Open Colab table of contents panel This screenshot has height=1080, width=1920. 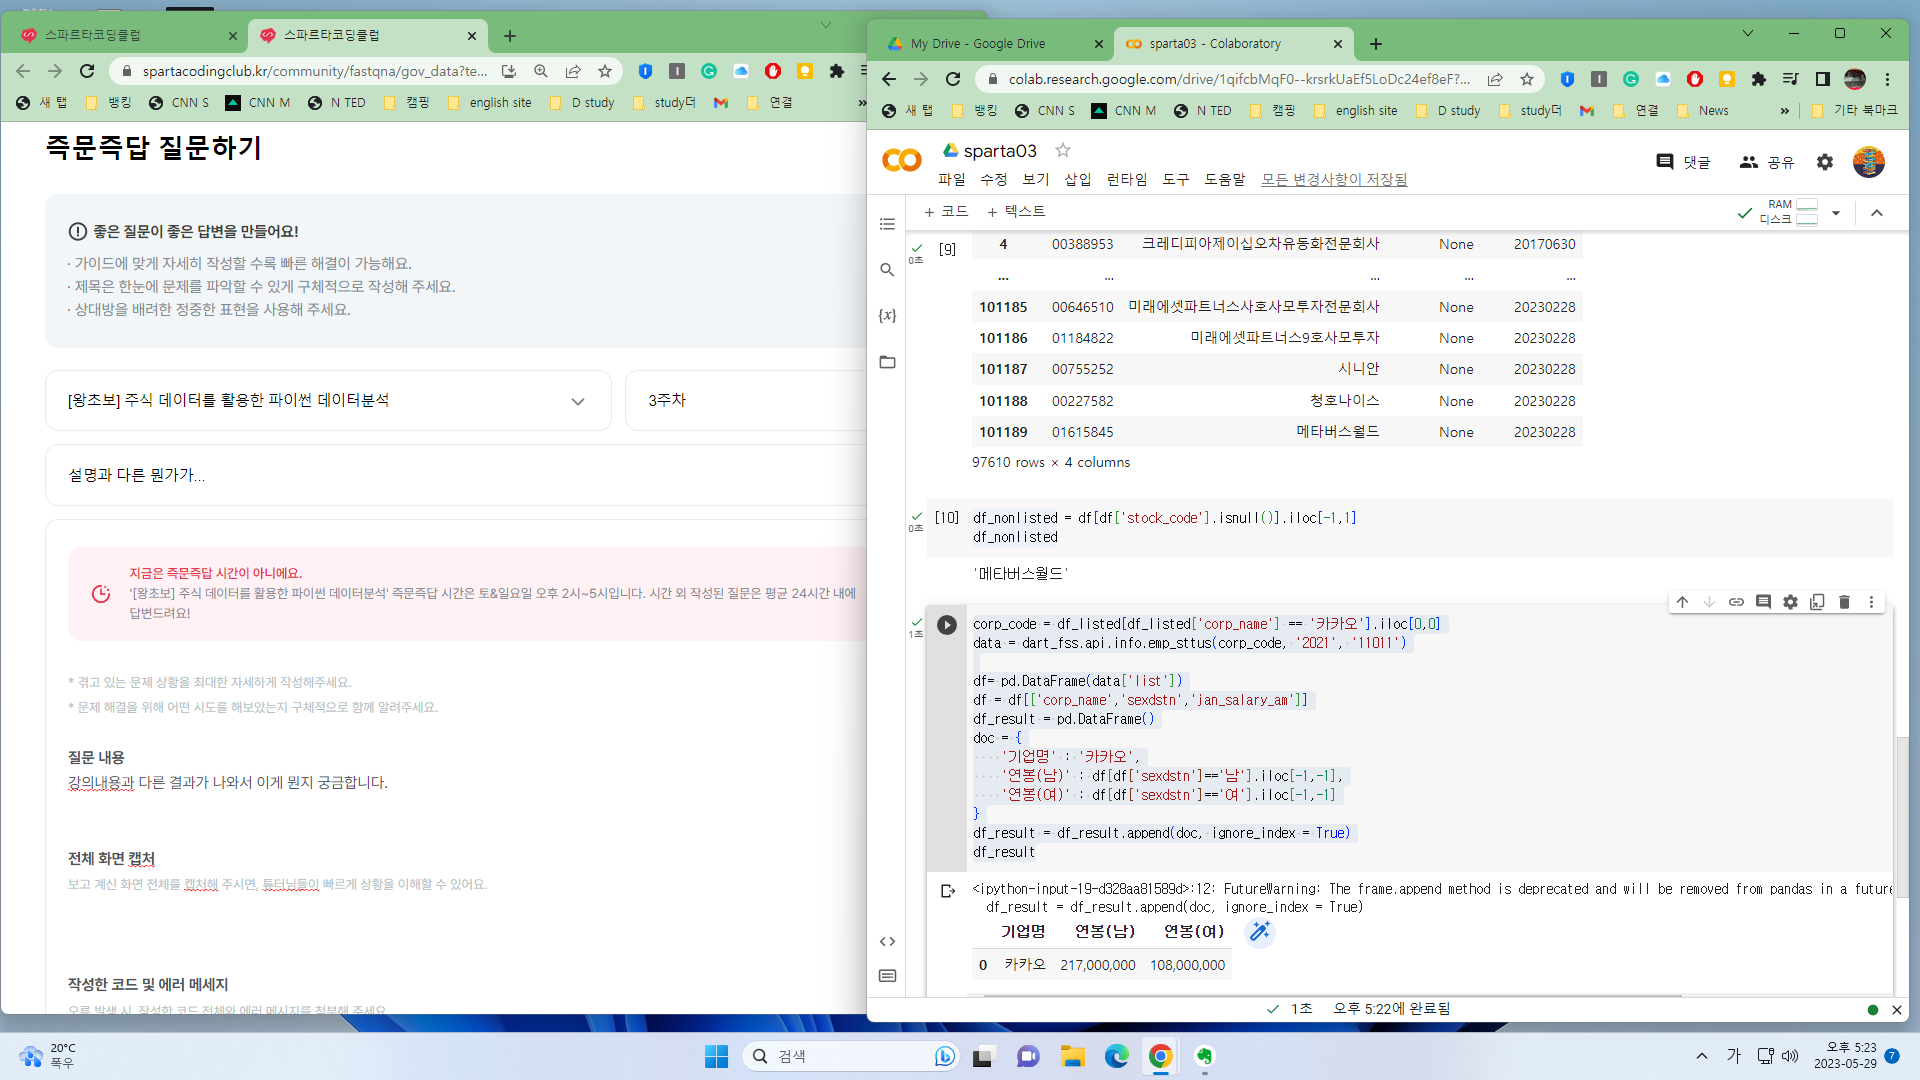887,224
